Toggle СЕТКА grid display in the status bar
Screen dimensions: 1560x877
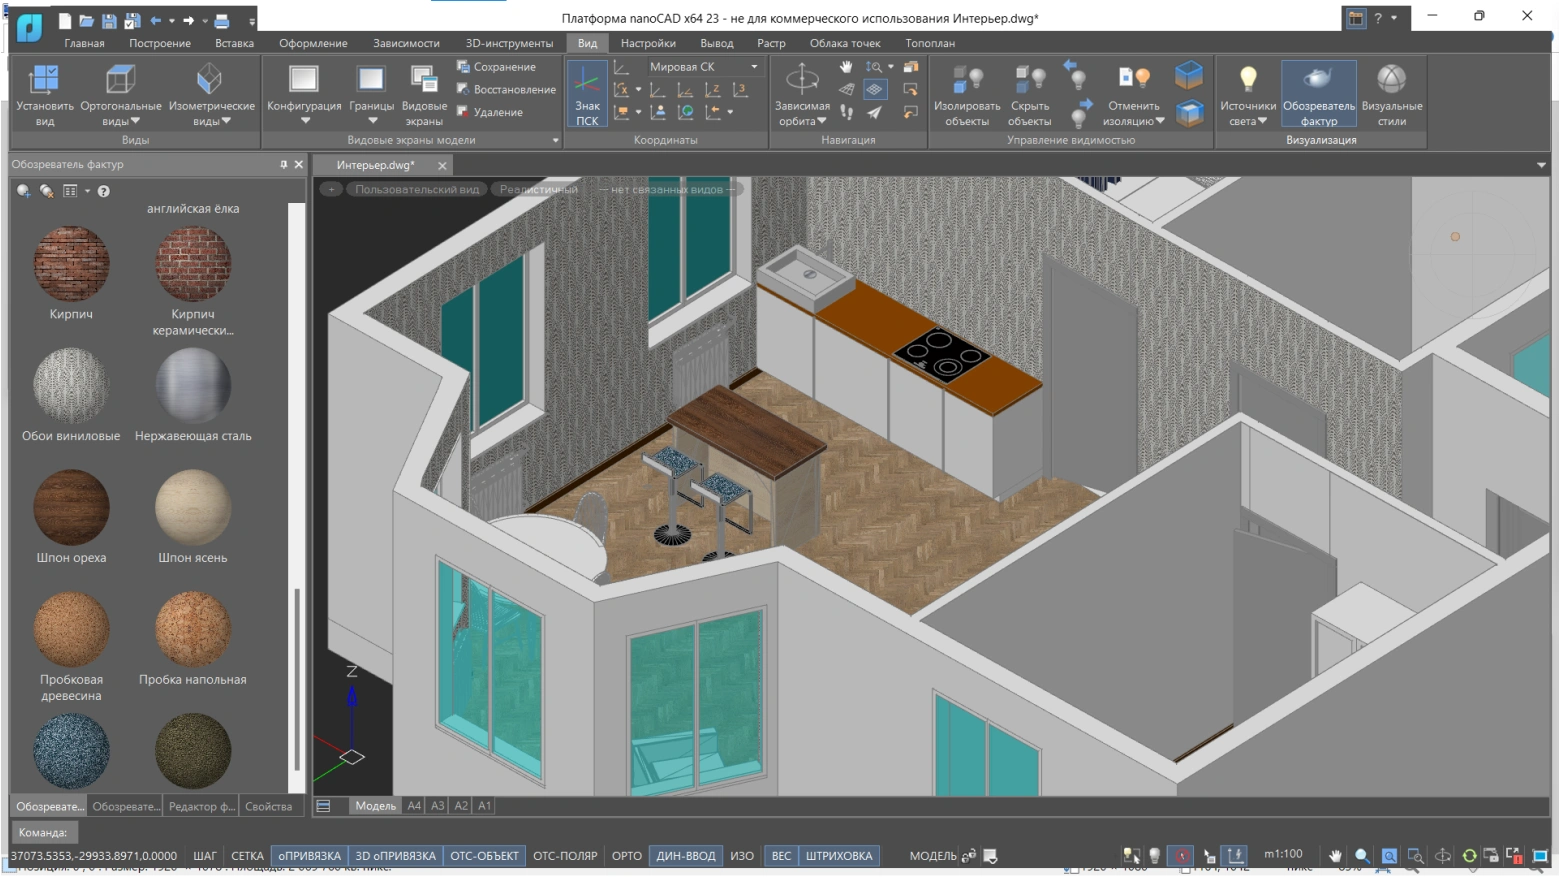tap(247, 856)
